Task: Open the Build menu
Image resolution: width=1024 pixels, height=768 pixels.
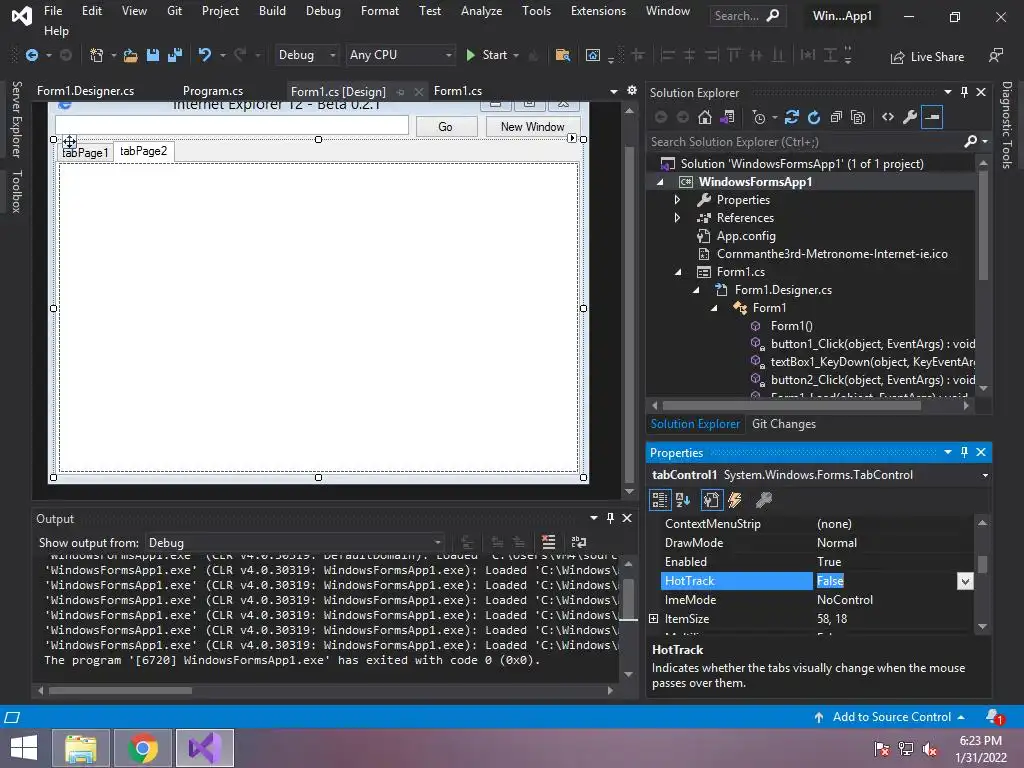Action: click(272, 11)
